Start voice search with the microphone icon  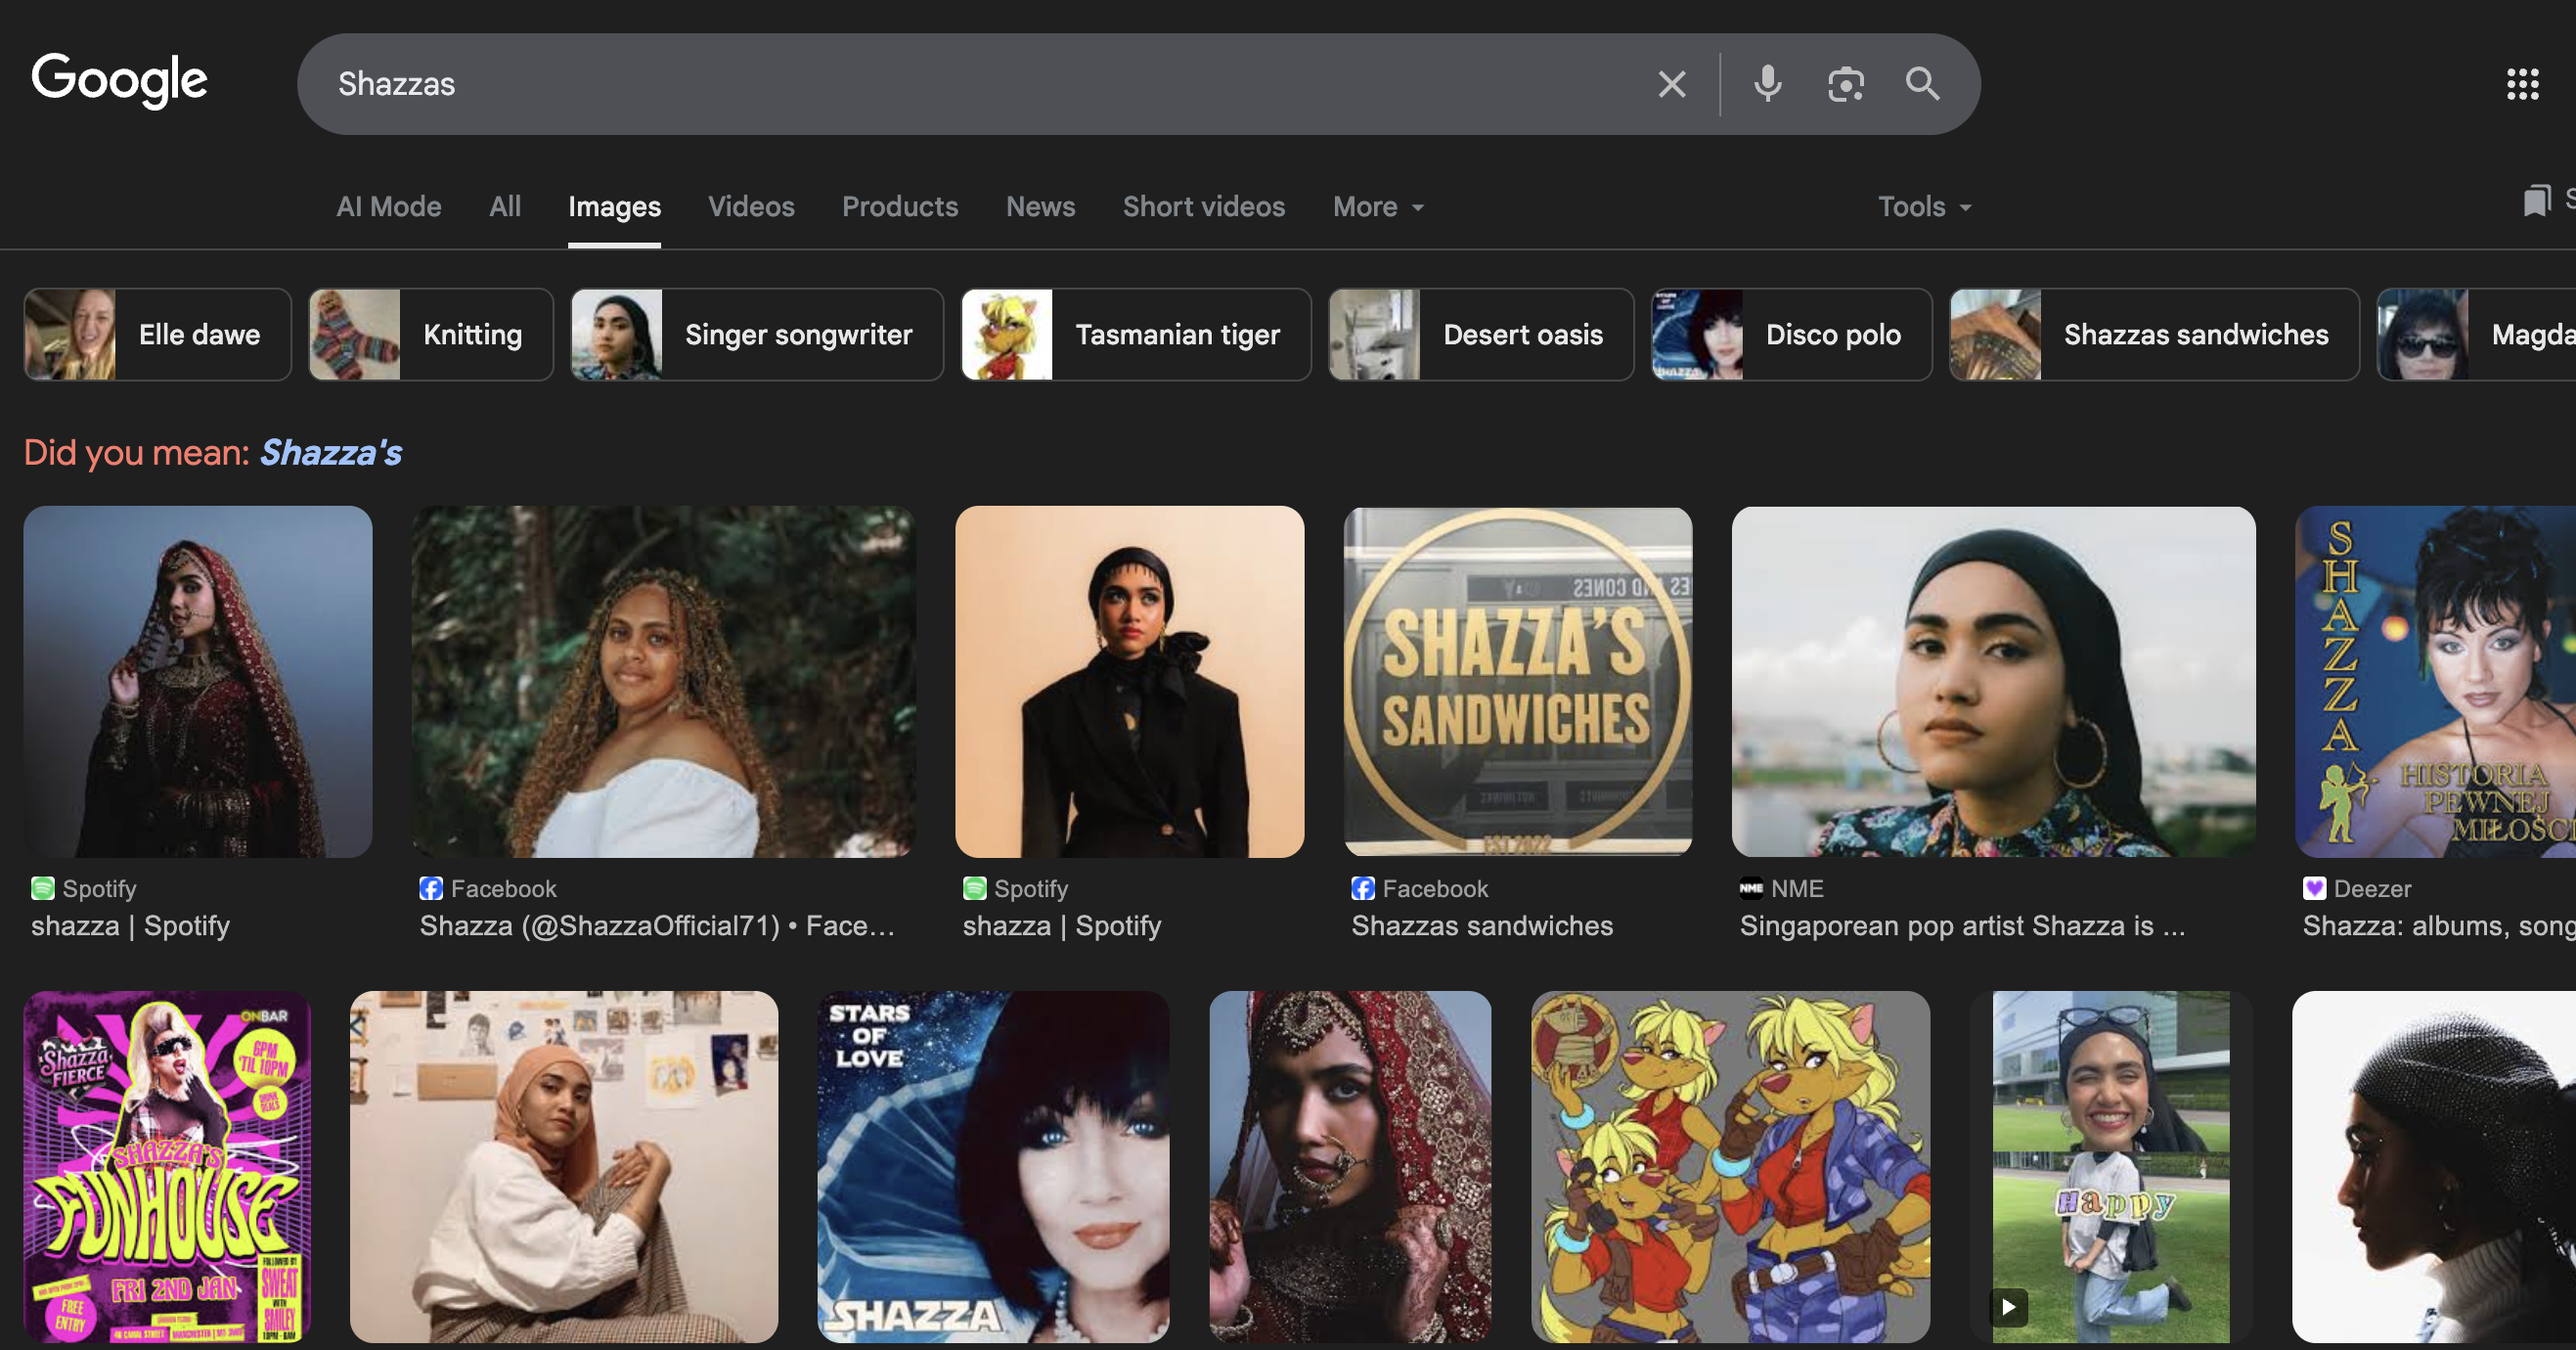[x=1767, y=84]
